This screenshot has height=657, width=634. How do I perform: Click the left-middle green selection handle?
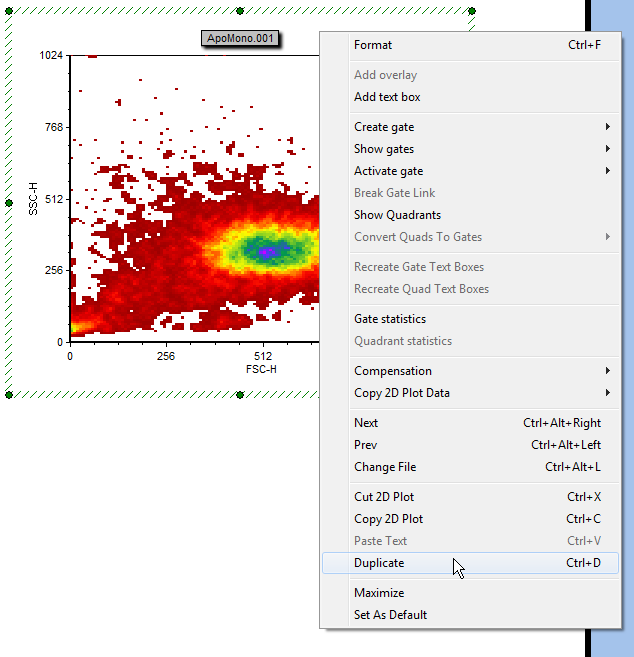[x=9, y=203]
